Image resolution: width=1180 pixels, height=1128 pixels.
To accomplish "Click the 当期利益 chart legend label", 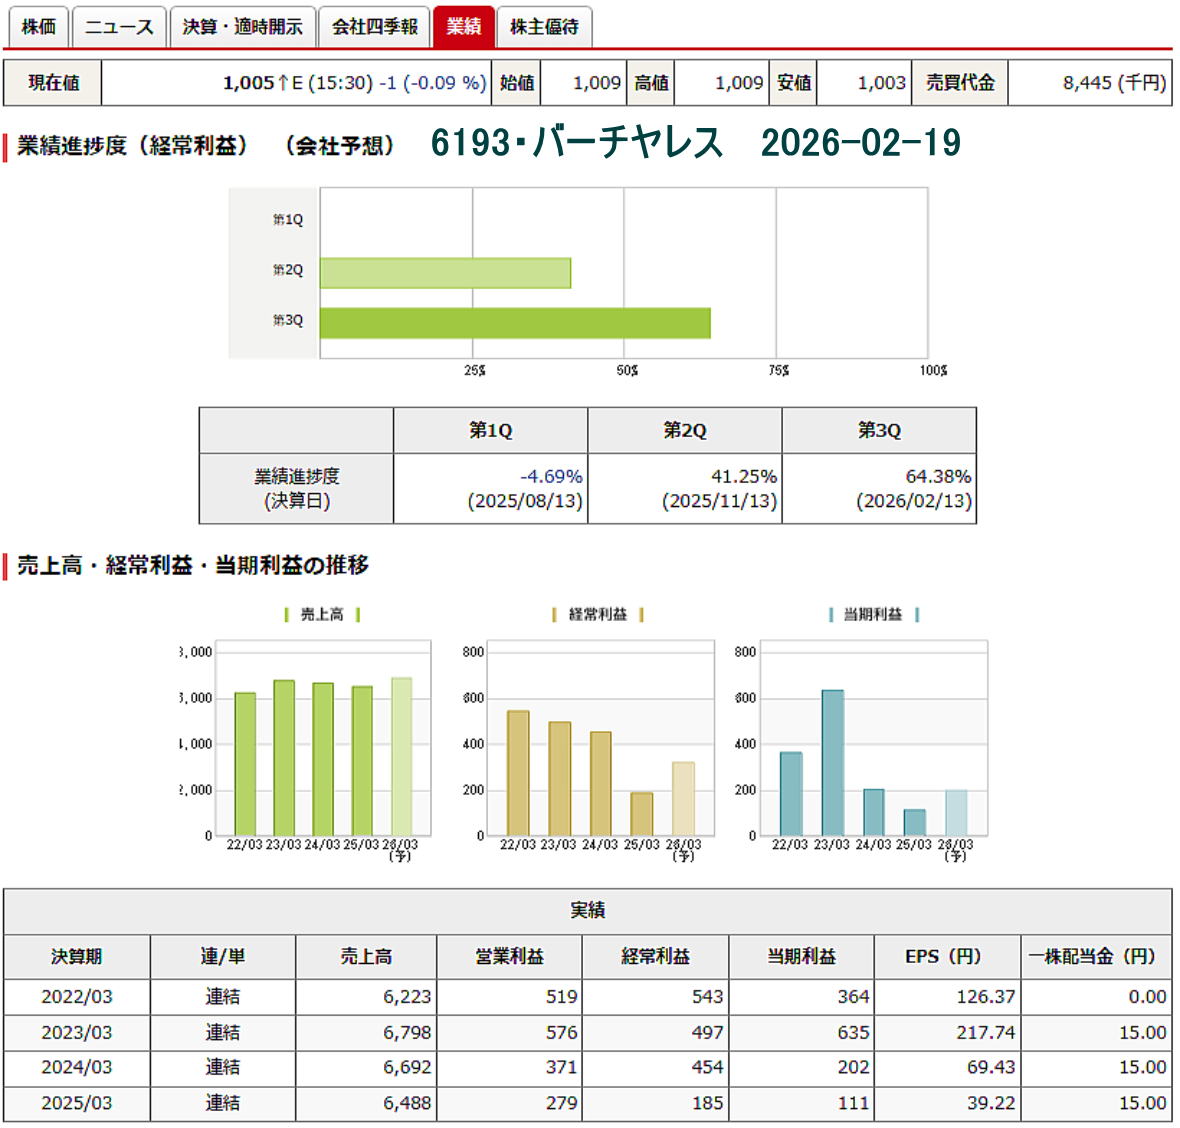I will (872, 614).
